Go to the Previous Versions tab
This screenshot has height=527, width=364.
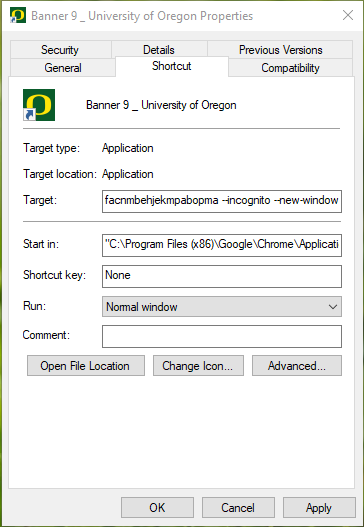pos(280,50)
